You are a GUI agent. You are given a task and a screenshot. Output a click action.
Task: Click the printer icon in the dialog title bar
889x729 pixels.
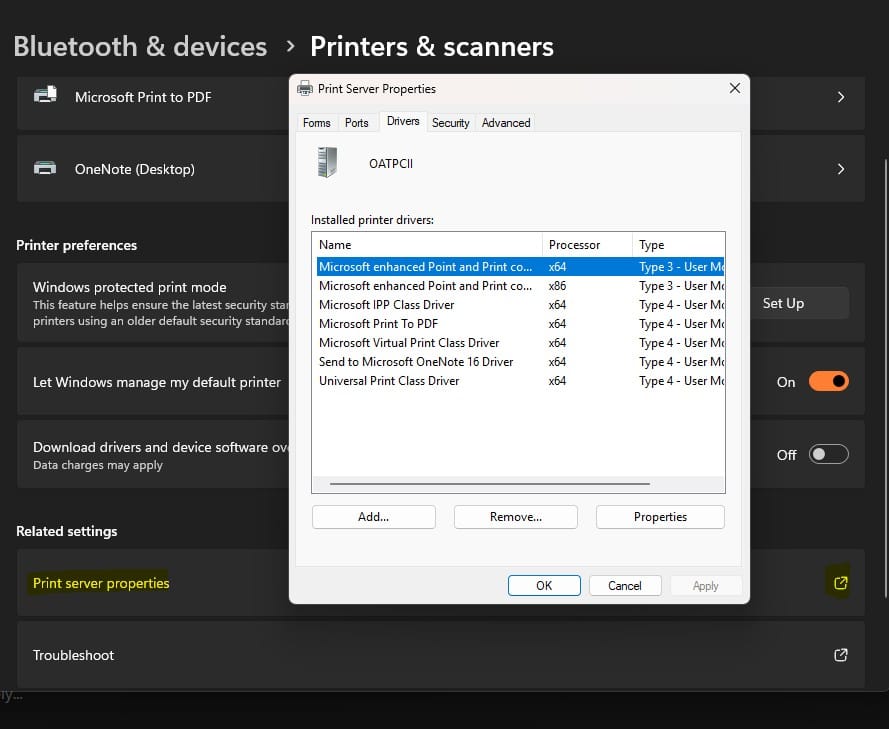(305, 88)
